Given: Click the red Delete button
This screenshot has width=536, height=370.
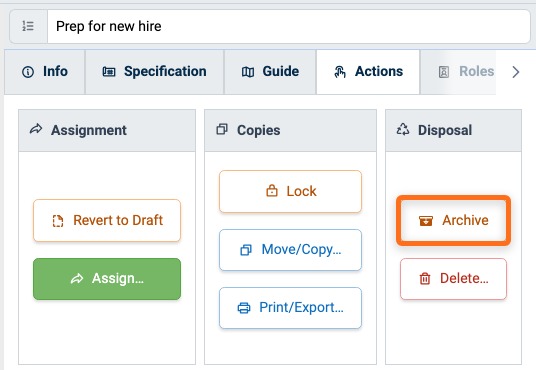Looking at the screenshot, I should (x=453, y=279).
